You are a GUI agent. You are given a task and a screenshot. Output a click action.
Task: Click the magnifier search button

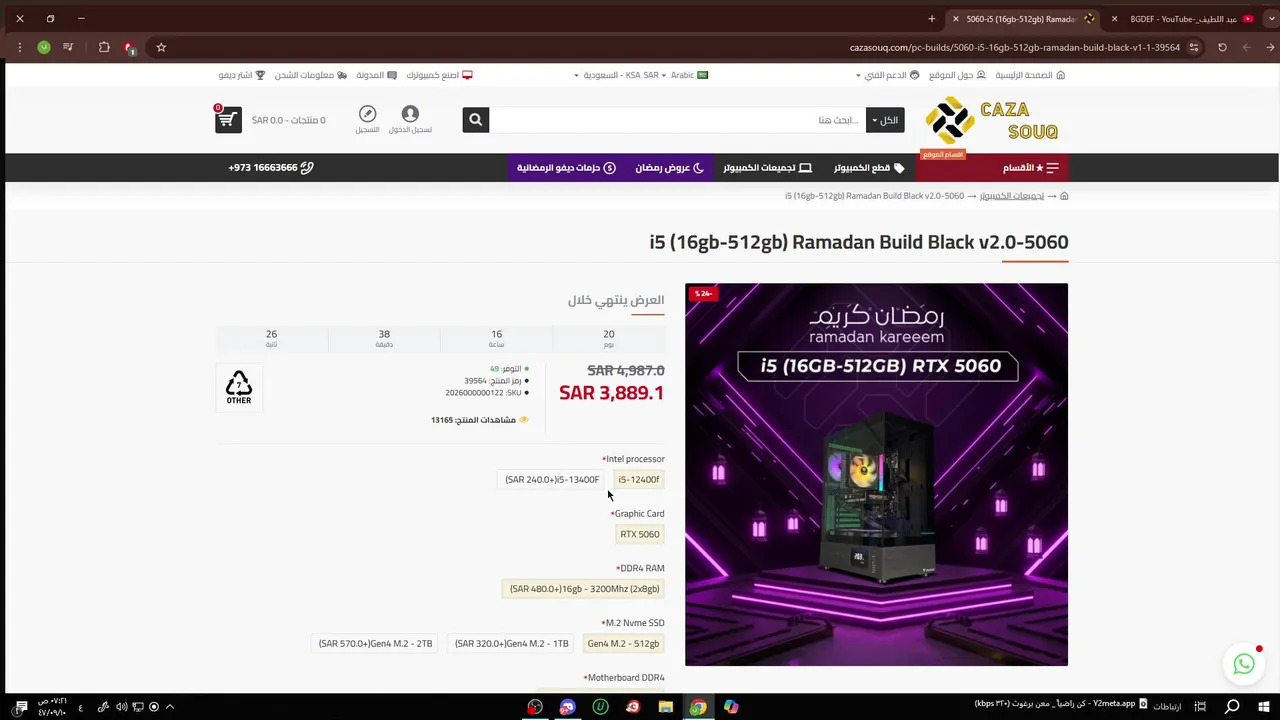[x=476, y=120]
